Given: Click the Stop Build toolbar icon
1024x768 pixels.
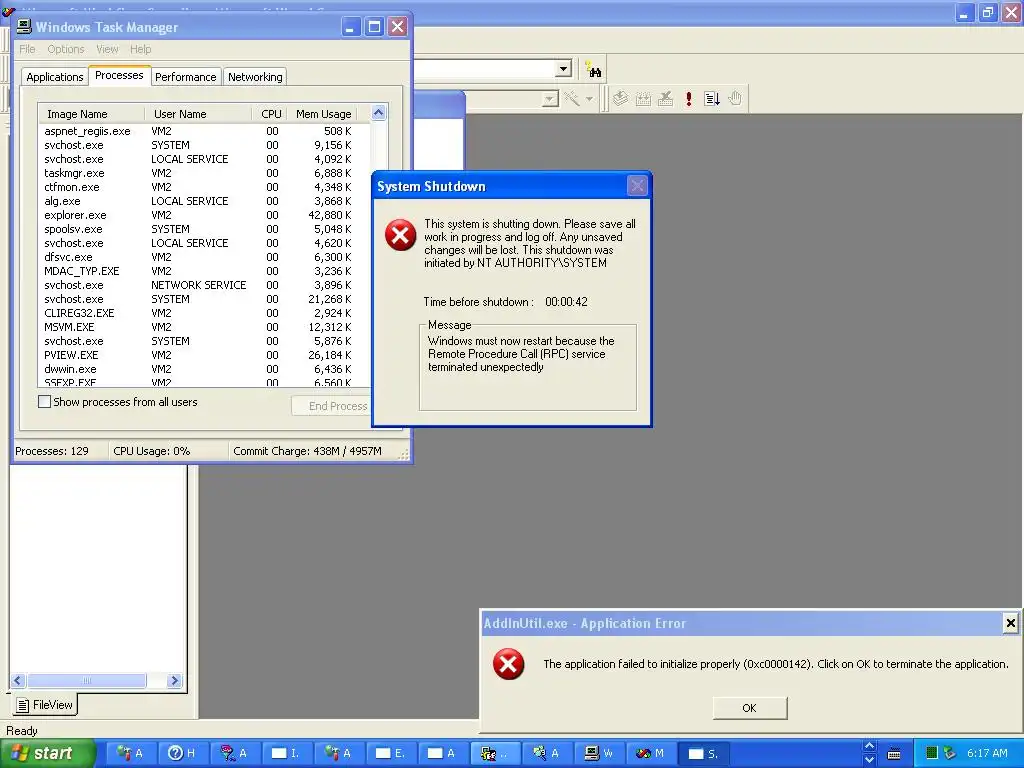Looking at the screenshot, I should click(665, 99).
